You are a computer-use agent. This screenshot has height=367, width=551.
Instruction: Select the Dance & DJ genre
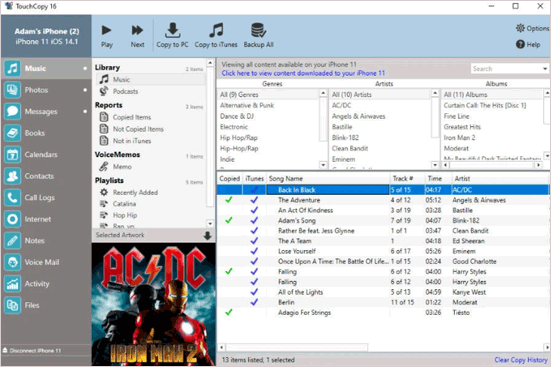pos(237,116)
